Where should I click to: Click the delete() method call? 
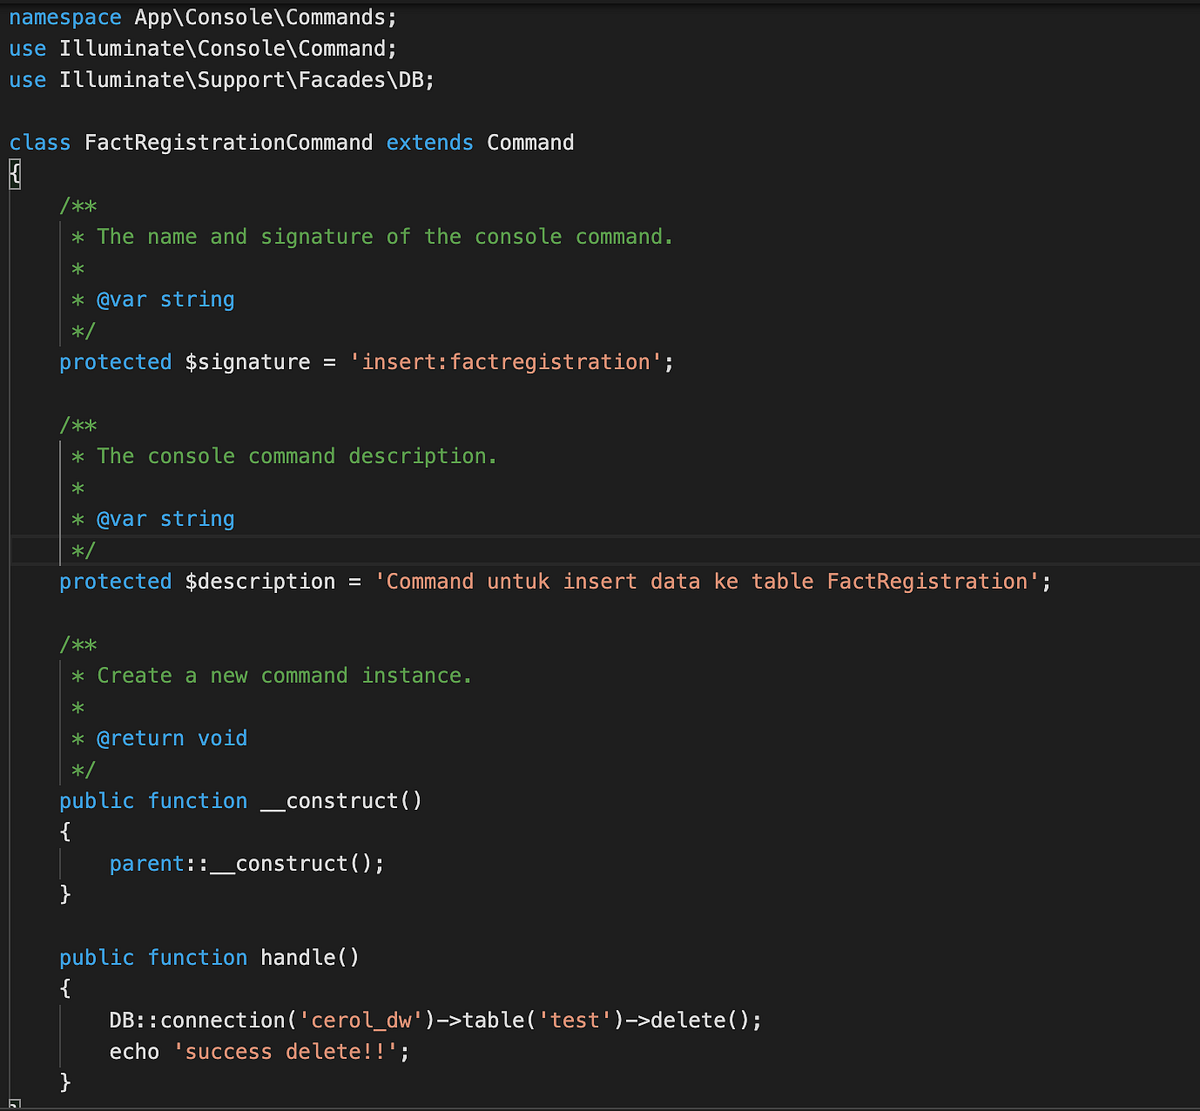700,1019
